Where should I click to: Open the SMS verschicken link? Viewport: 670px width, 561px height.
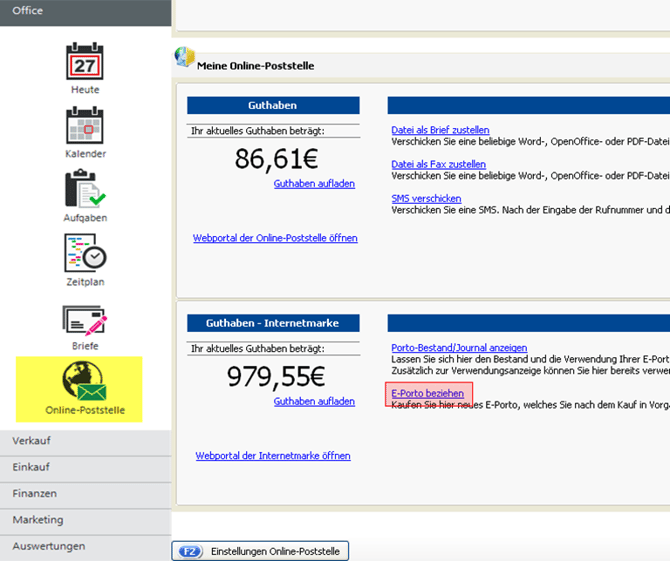point(426,199)
